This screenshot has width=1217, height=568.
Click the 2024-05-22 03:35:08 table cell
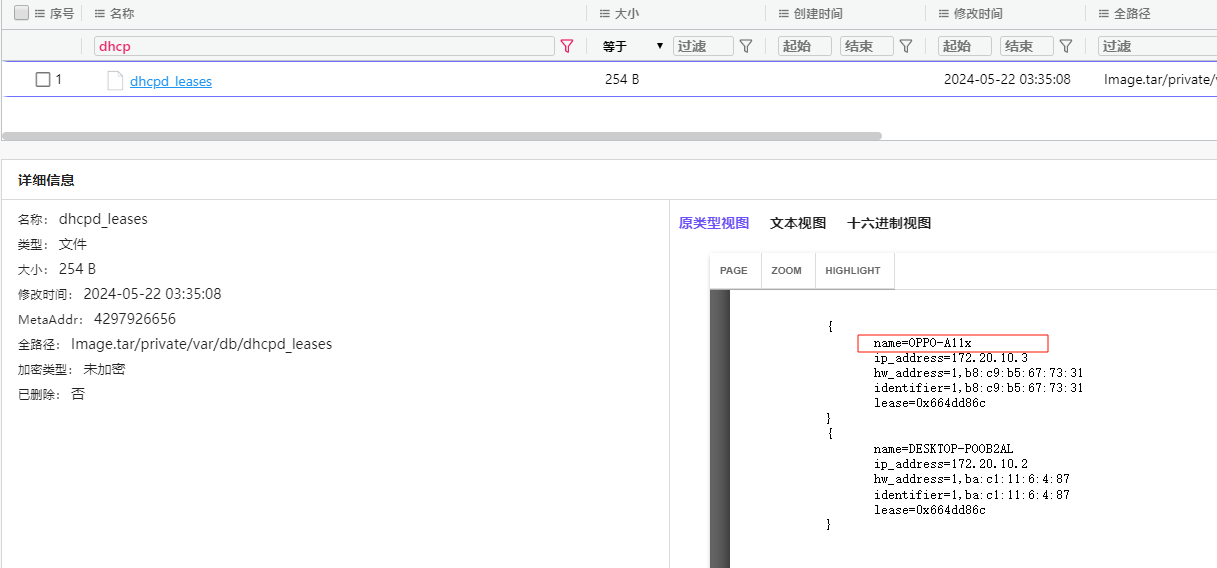[1007, 79]
